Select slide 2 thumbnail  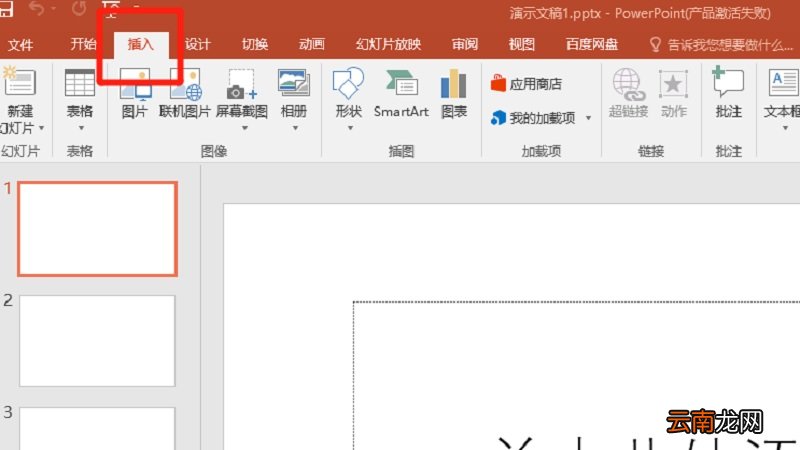point(97,341)
